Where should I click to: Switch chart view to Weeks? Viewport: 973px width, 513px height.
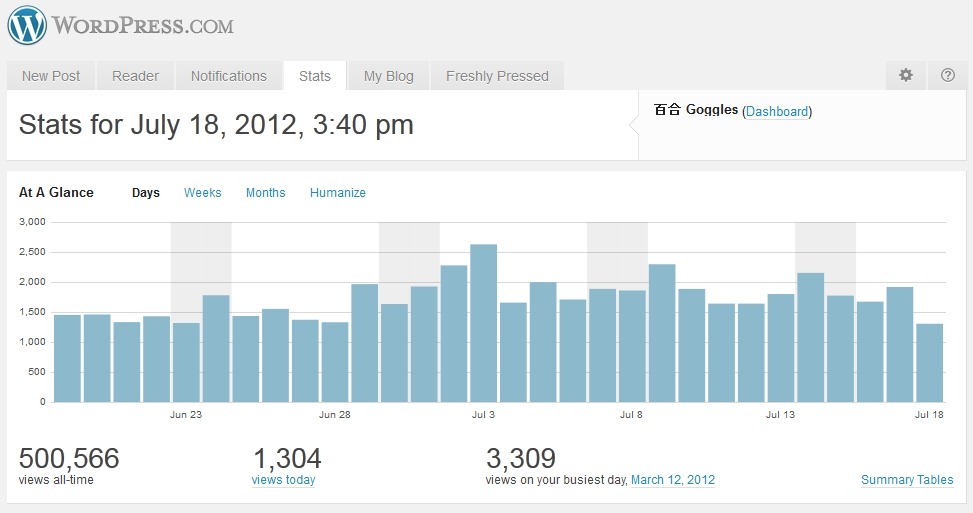tap(202, 193)
